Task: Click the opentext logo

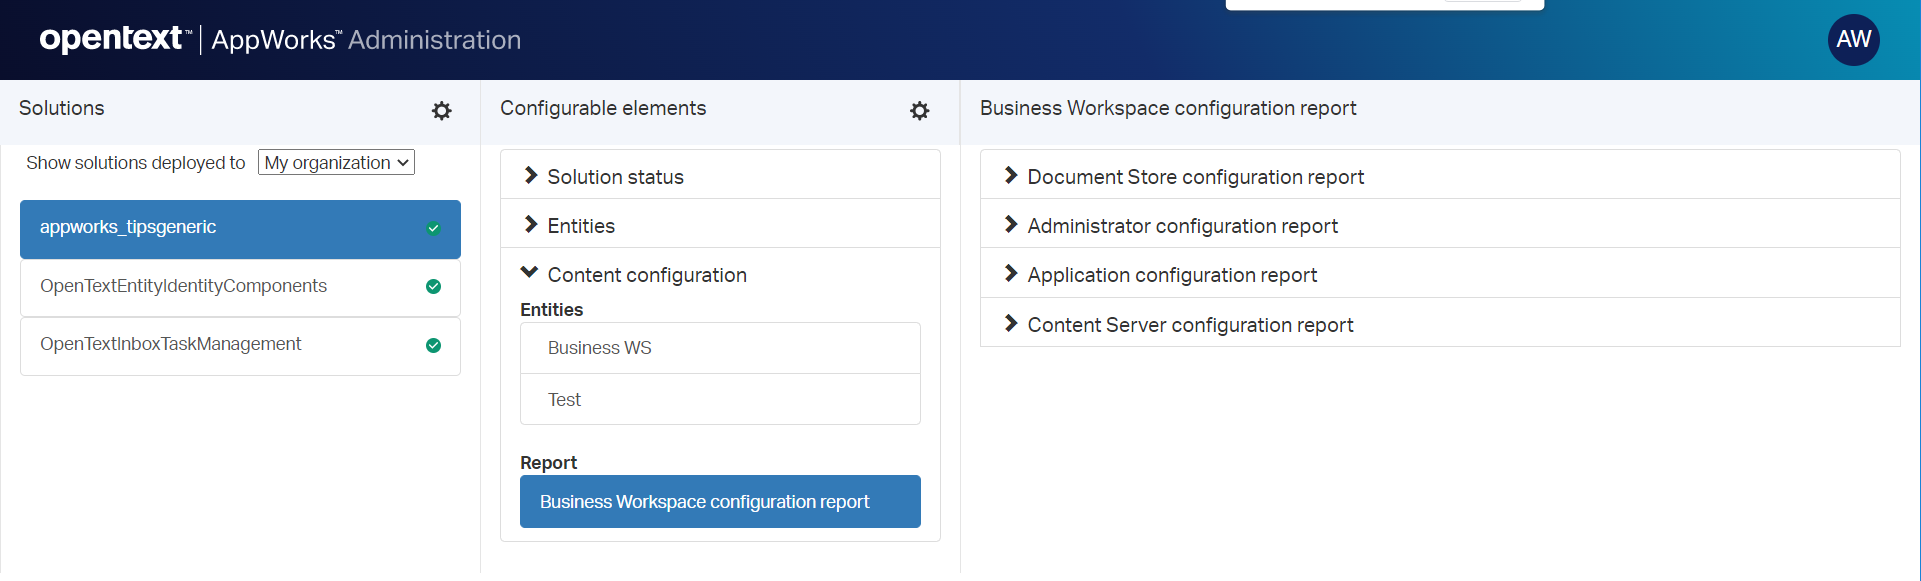Action: pos(112,39)
